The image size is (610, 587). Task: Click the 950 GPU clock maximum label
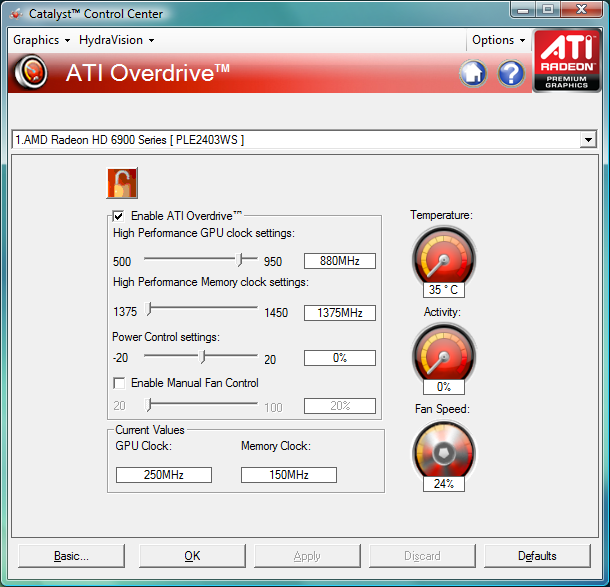click(x=273, y=262)
